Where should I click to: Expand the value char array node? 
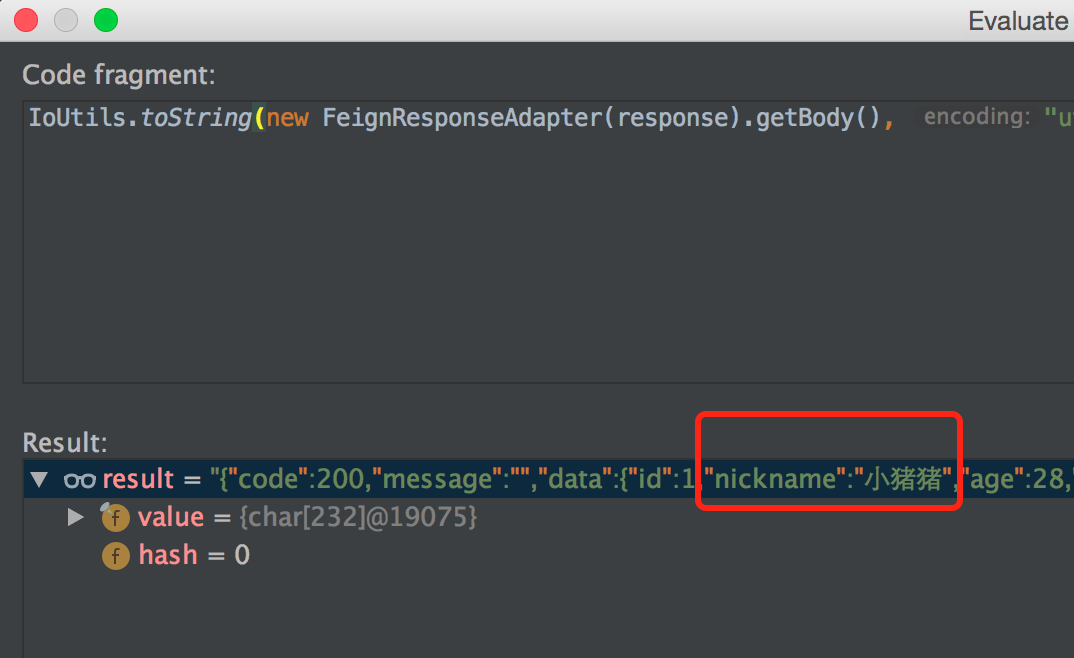click(x=75, y=517)
